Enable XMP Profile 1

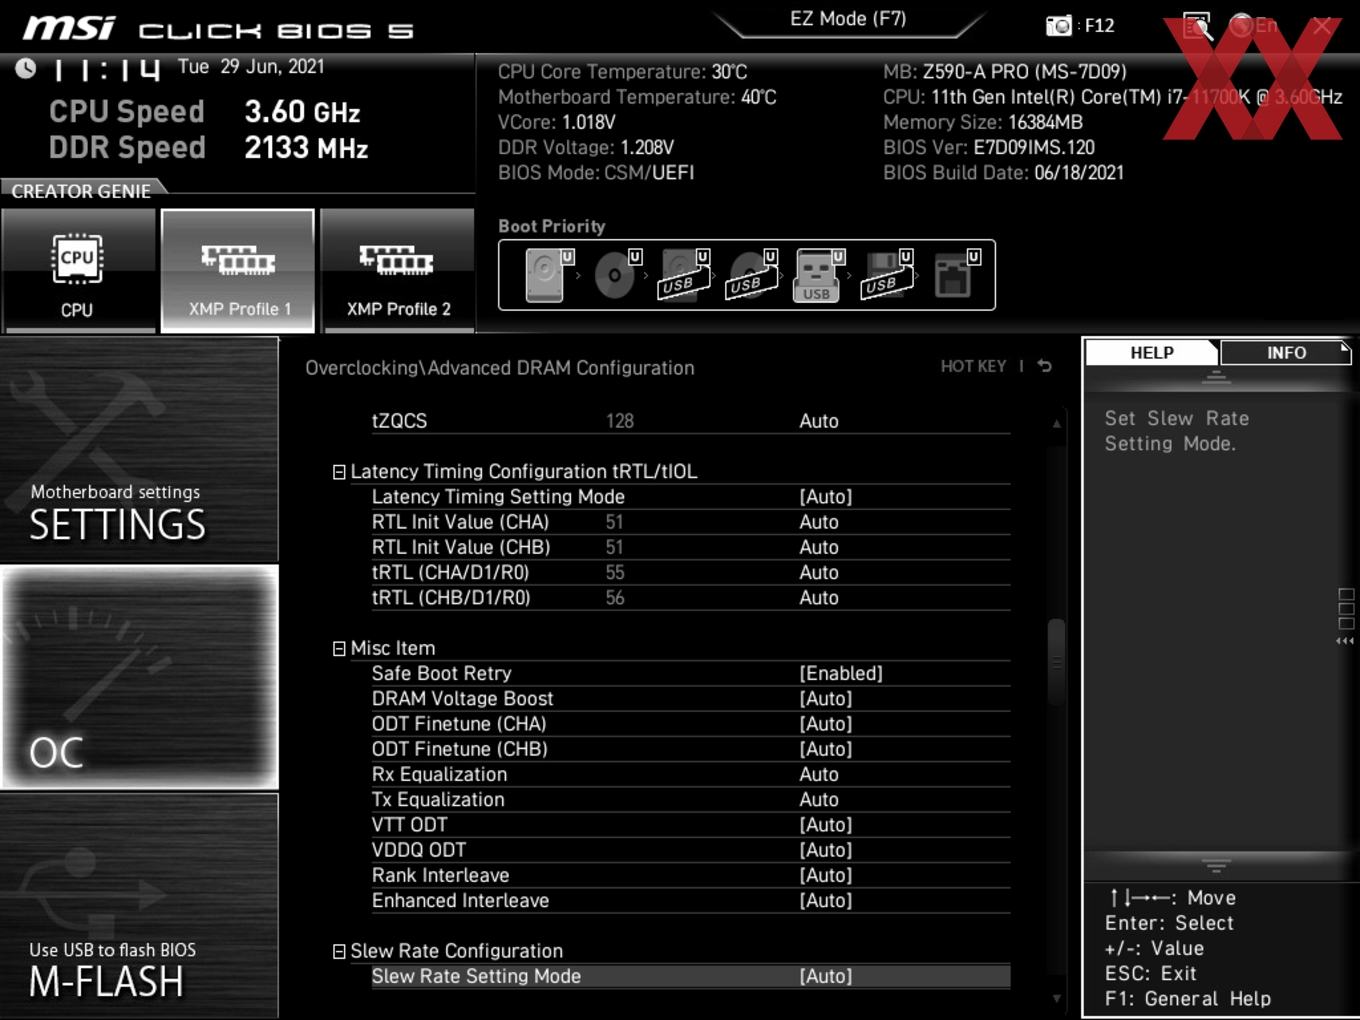pos(238,270)
